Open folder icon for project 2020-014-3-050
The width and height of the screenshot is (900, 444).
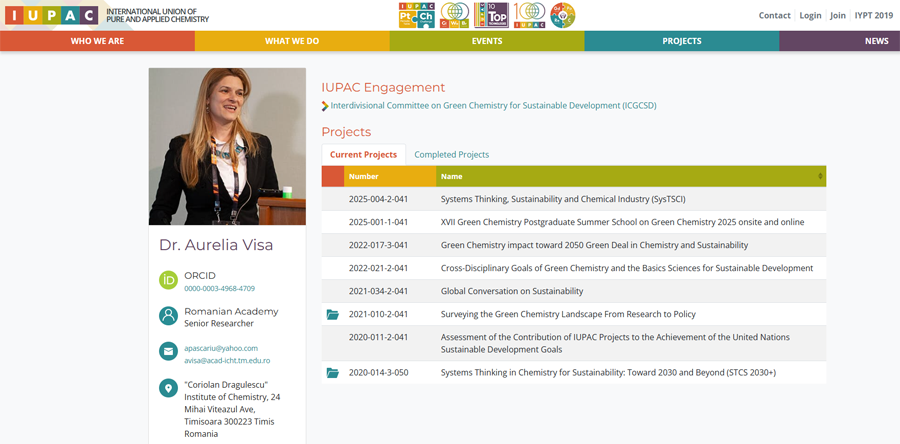[333, 373]
